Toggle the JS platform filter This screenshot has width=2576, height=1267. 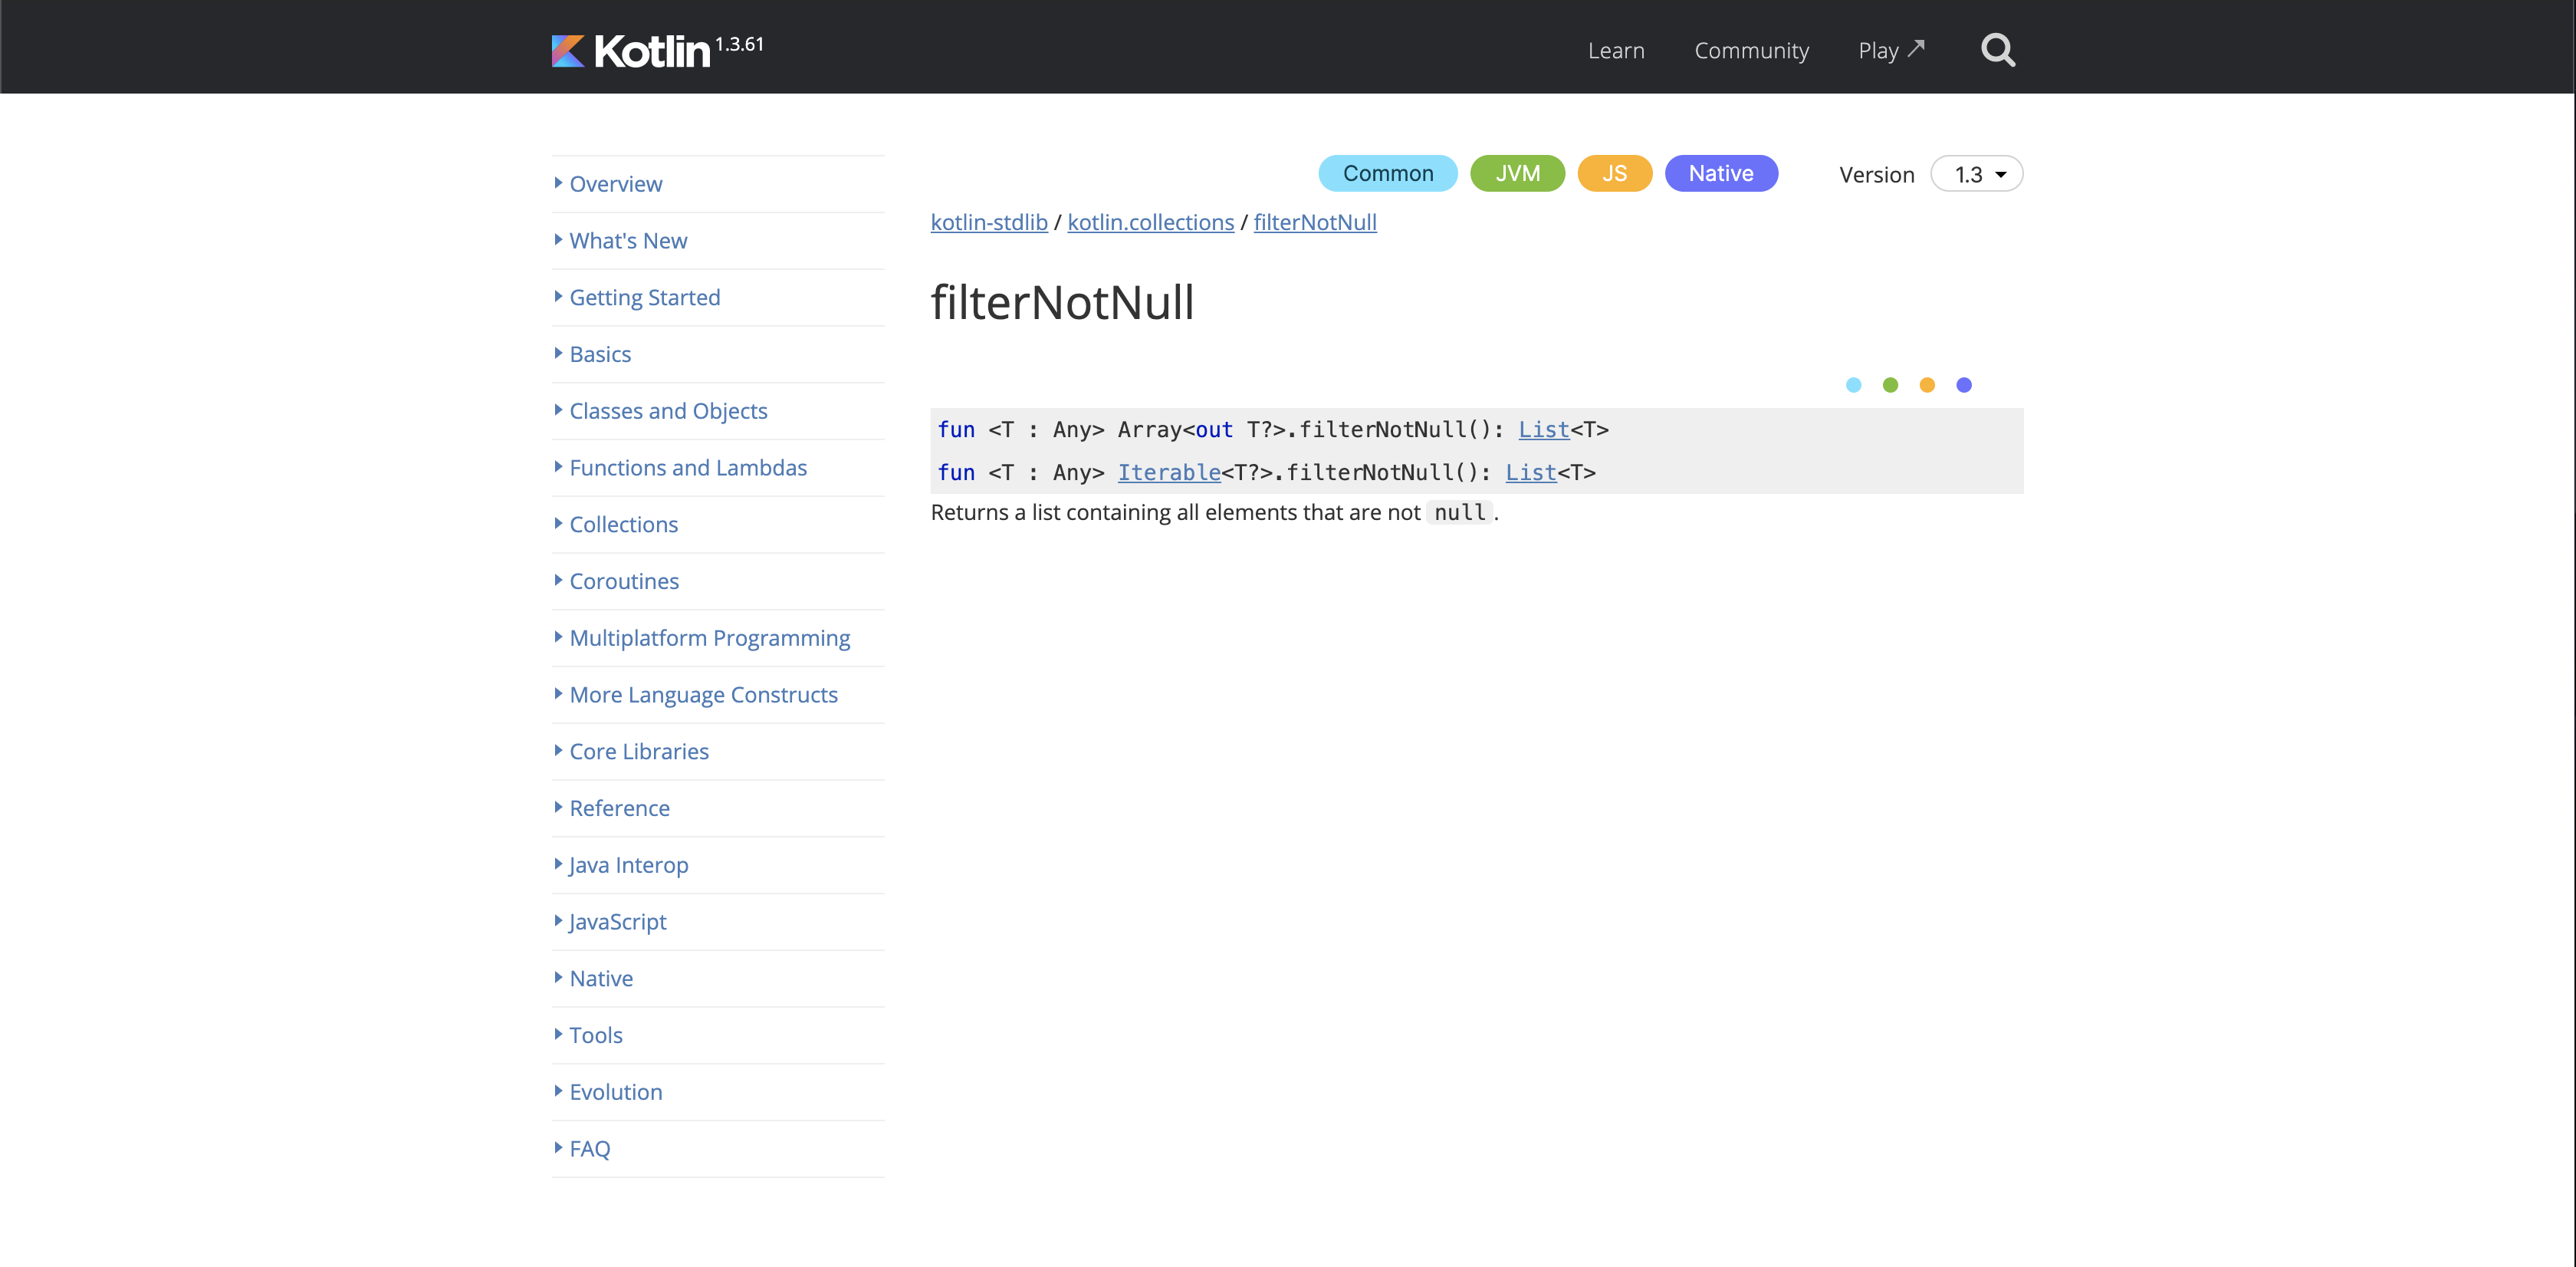click(1614, 173)
